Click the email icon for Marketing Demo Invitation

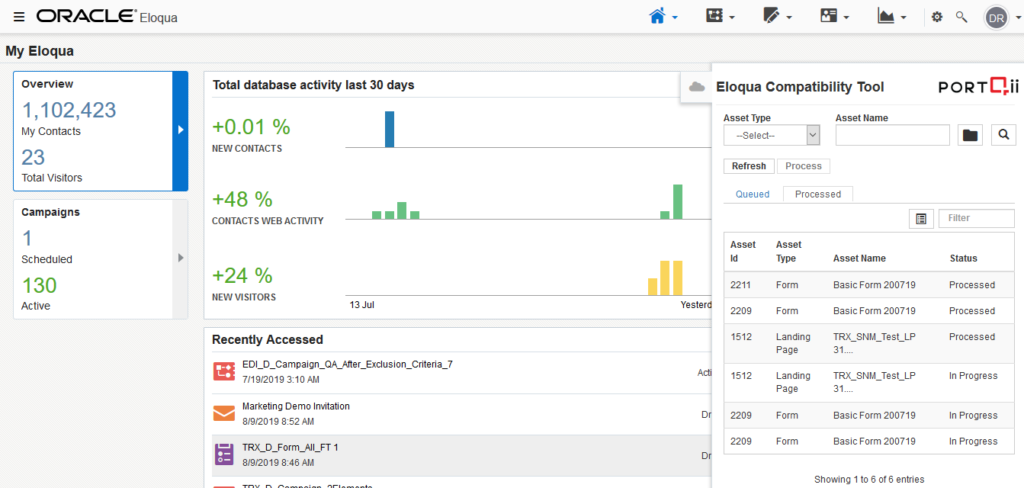pos(224,414)
